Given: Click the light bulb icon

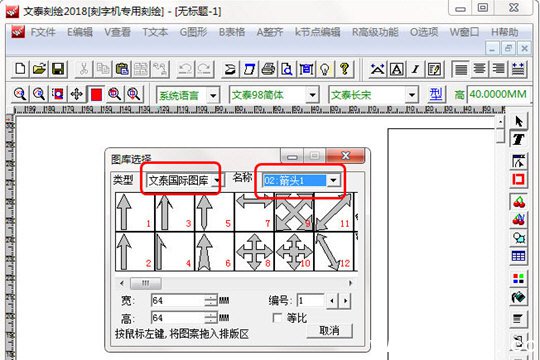Looking at the screenshot, I should (325, 69).
